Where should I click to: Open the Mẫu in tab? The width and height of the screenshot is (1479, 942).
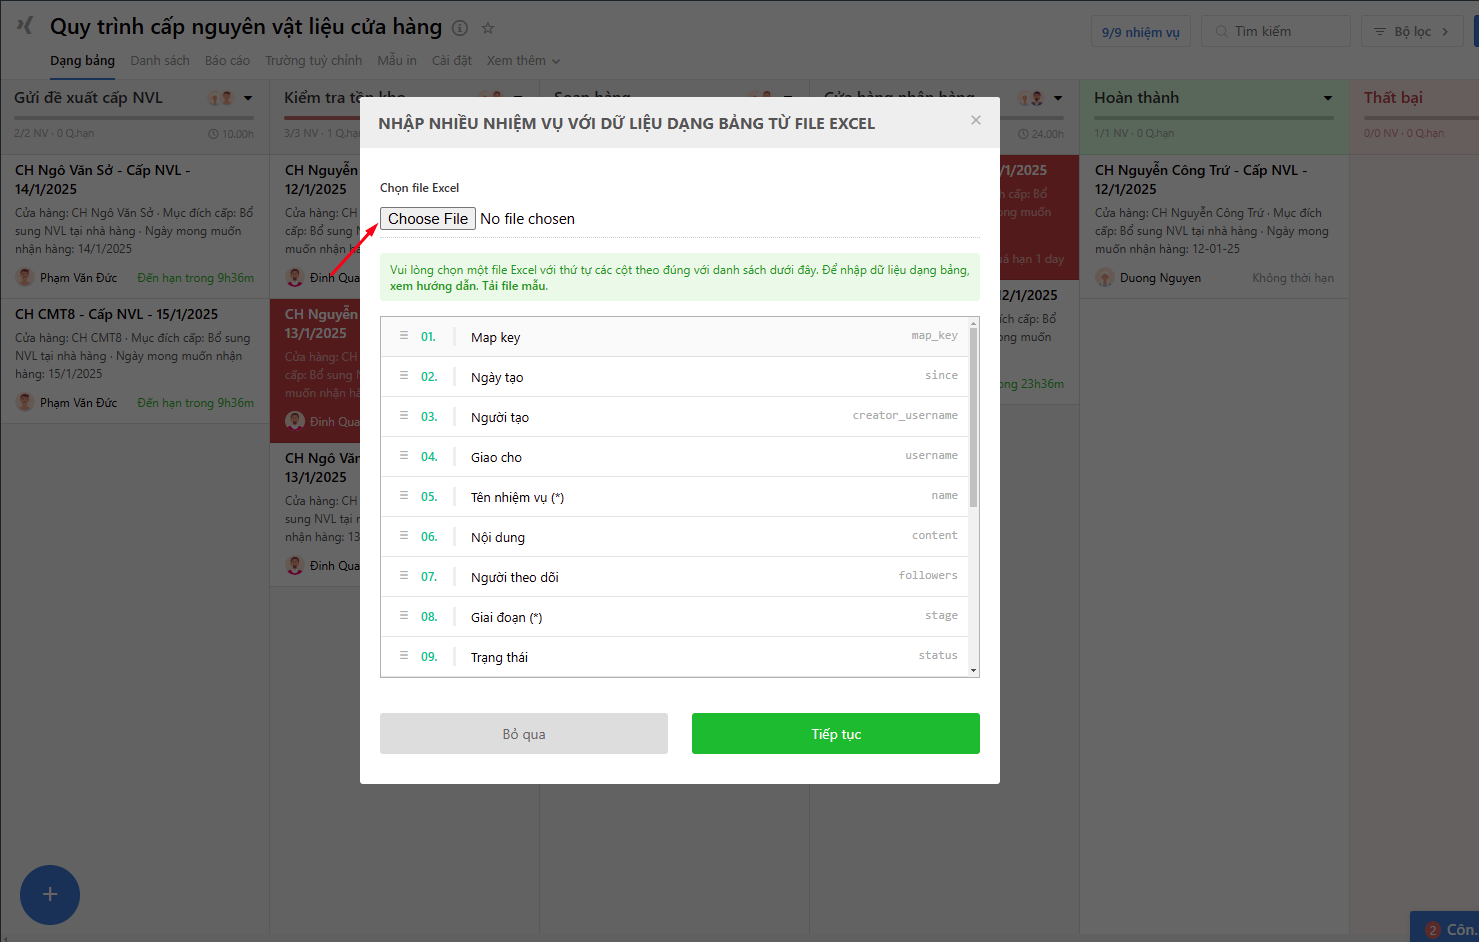[397, 61]
